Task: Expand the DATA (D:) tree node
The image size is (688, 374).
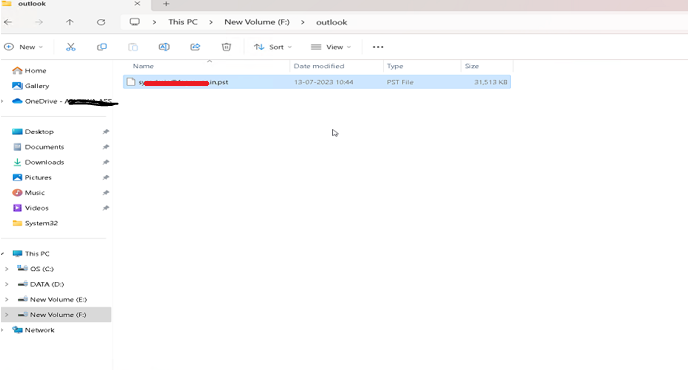Action: point(7,284)
